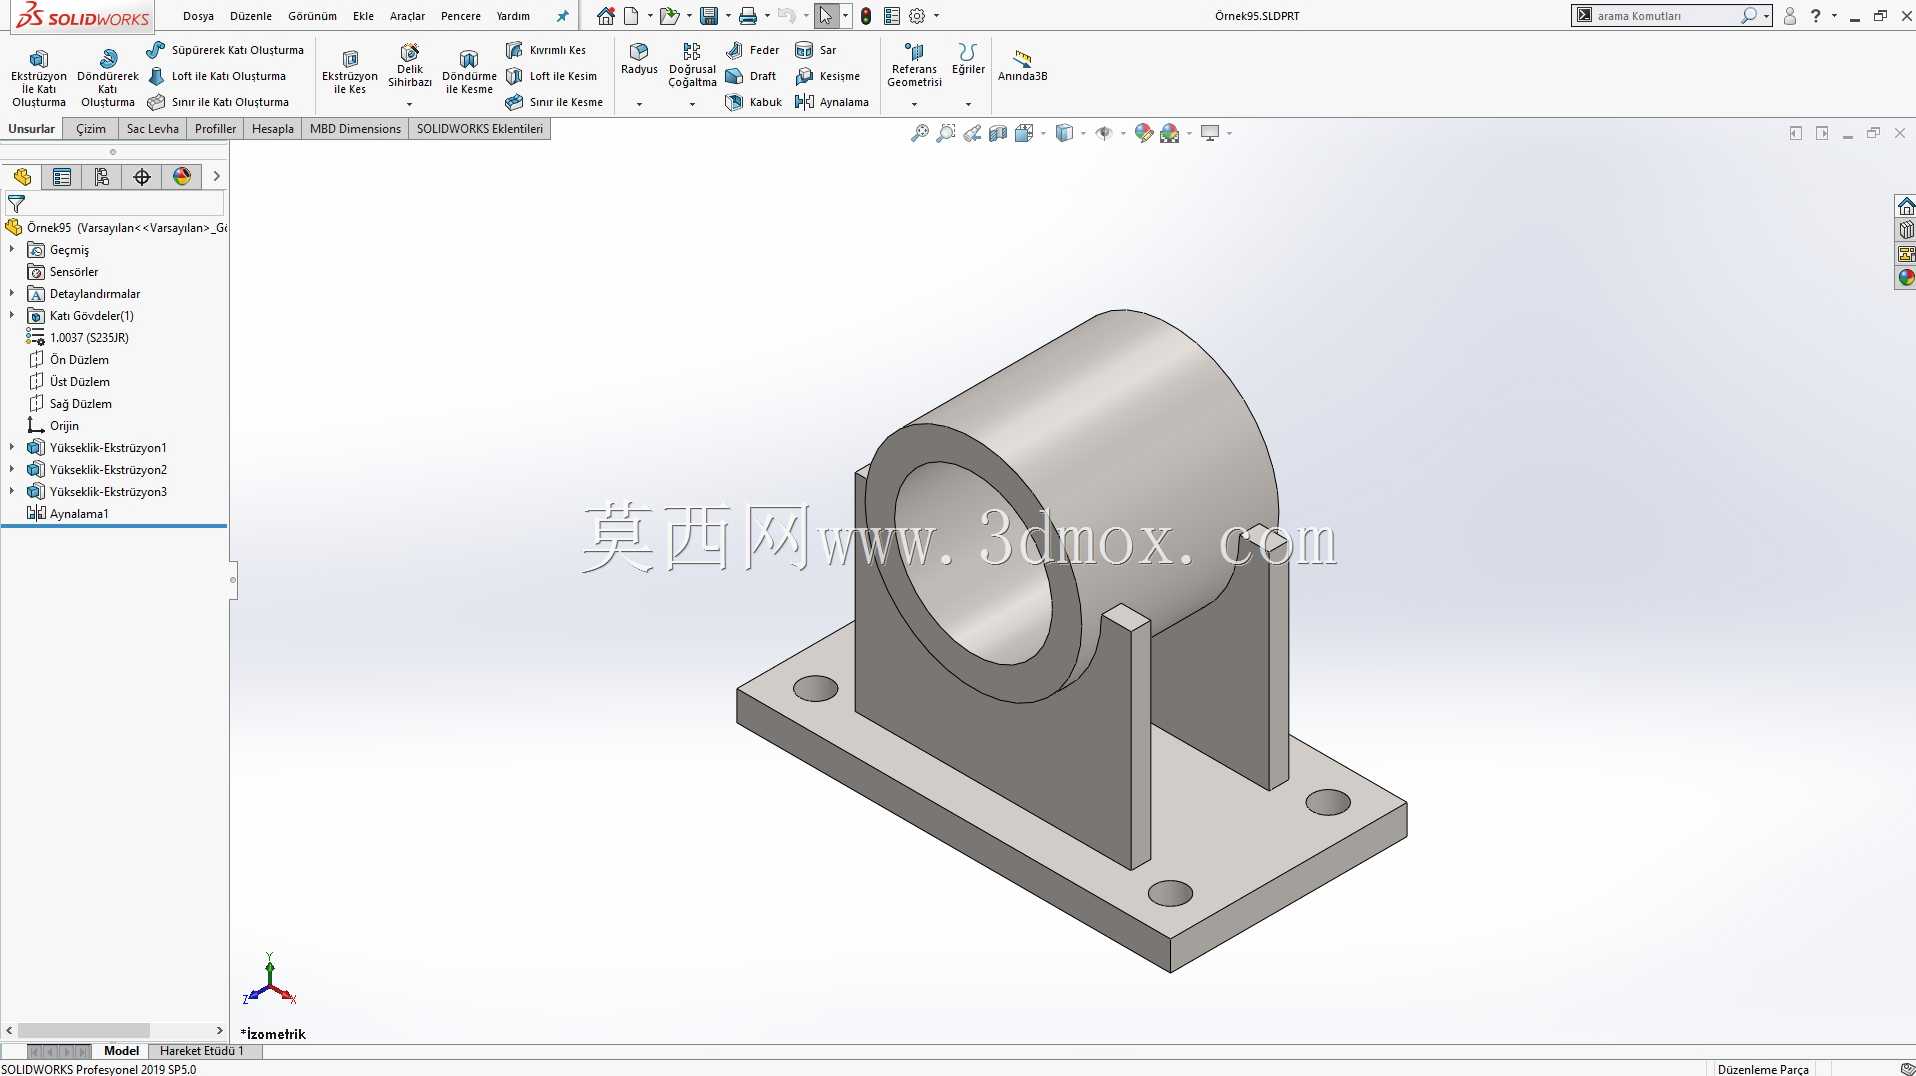Click the Previous View icon
This screenshot has height=1076, width=1916.
point(972,133)
